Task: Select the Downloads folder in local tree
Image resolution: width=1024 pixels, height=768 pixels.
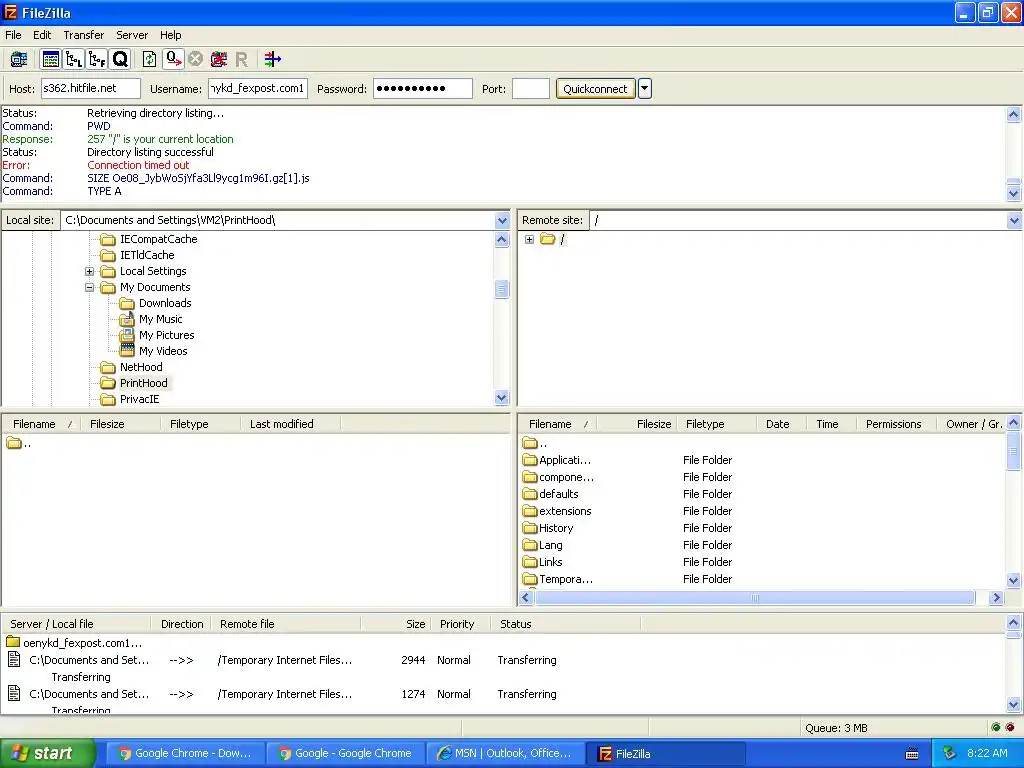Action: pyautogui.click(x=165, y=303)
